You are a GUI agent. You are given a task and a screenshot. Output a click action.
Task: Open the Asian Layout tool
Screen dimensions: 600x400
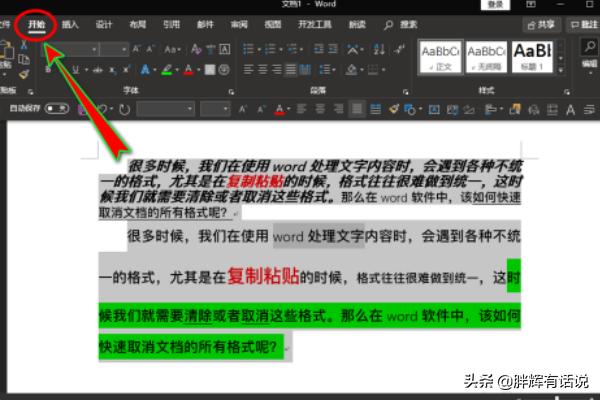pyautogui.click(x=352, y=49)
